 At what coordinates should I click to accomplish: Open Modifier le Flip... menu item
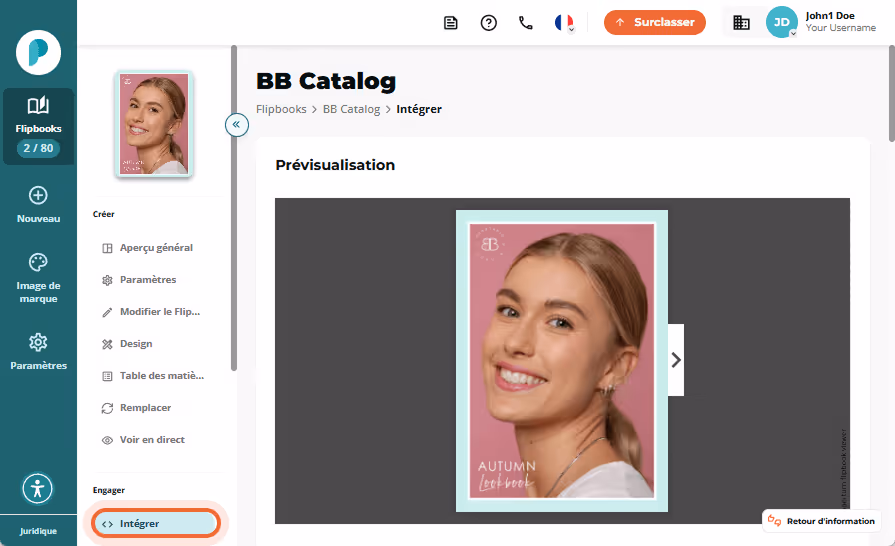tap(155, 312)
